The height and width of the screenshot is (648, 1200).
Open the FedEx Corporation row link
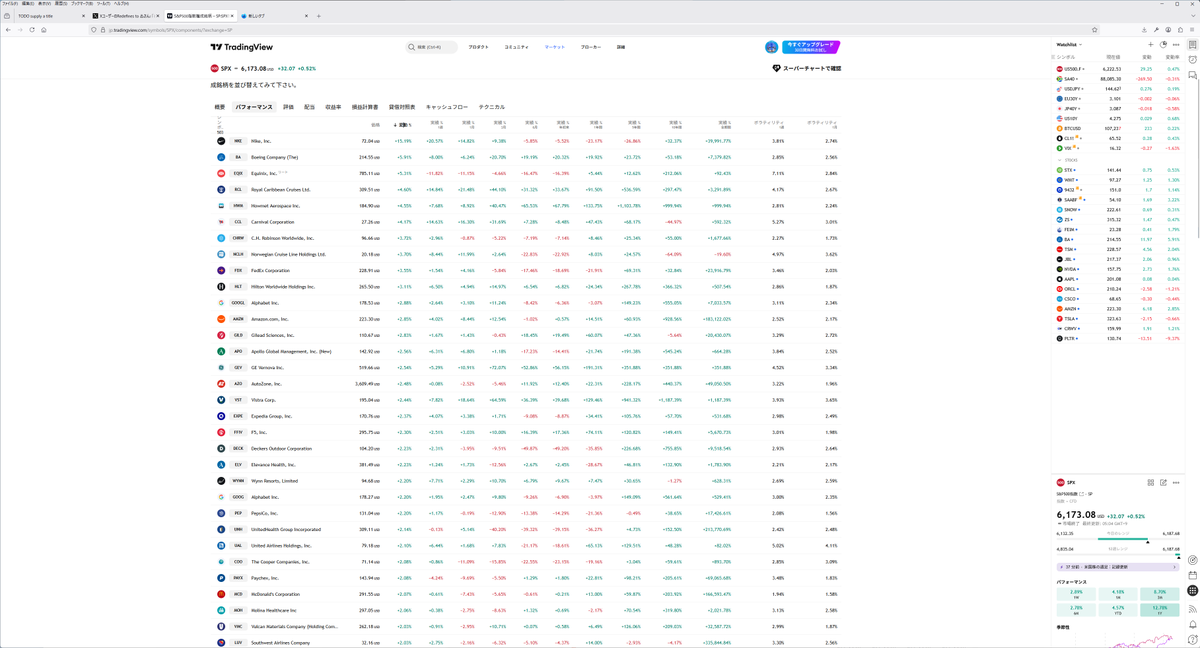(270, 270)
